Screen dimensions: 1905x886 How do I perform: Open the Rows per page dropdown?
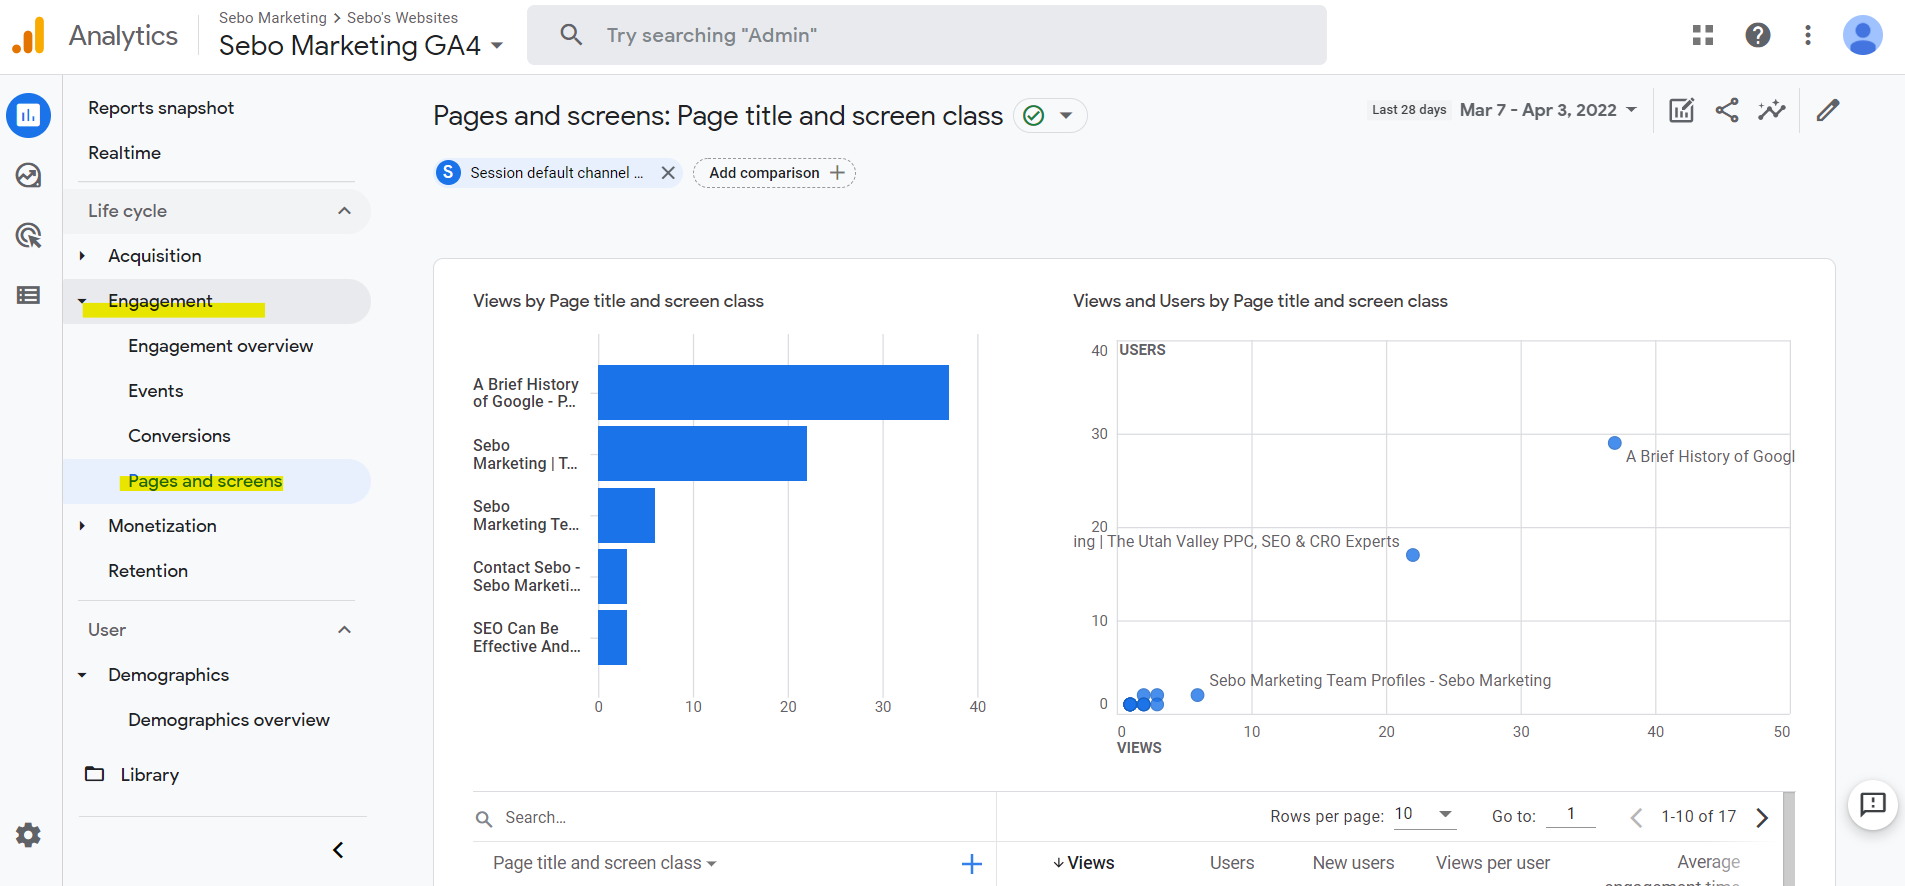pyautogui.click(x=1424, y=815)
